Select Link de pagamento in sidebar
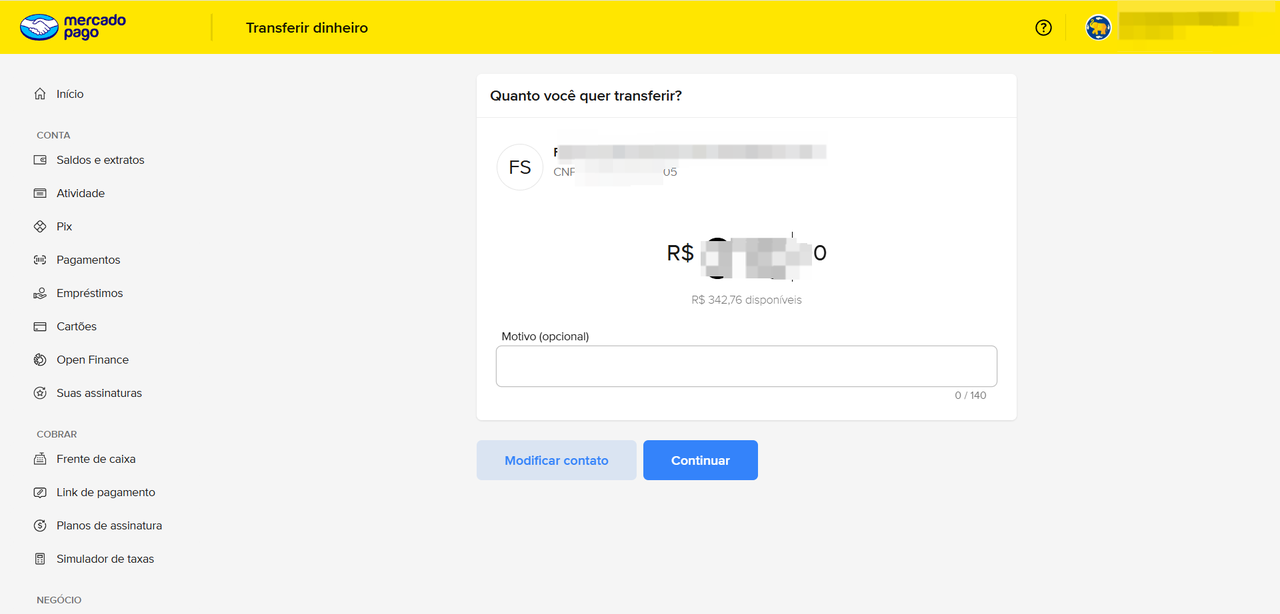Viewport: 1280px width, 614px height. [105, 492]
